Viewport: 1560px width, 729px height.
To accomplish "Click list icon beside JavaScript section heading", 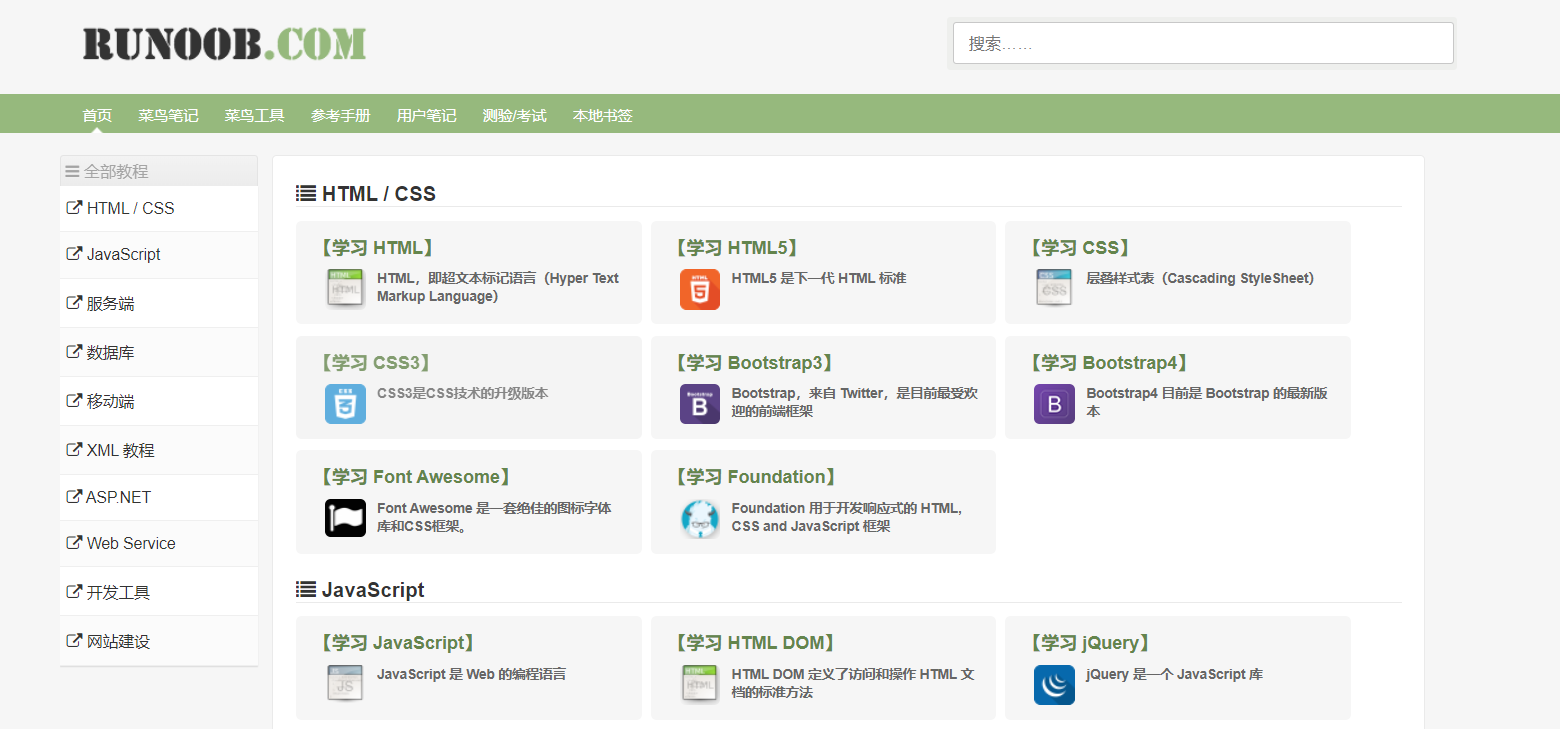I will (x=306, y=590).
